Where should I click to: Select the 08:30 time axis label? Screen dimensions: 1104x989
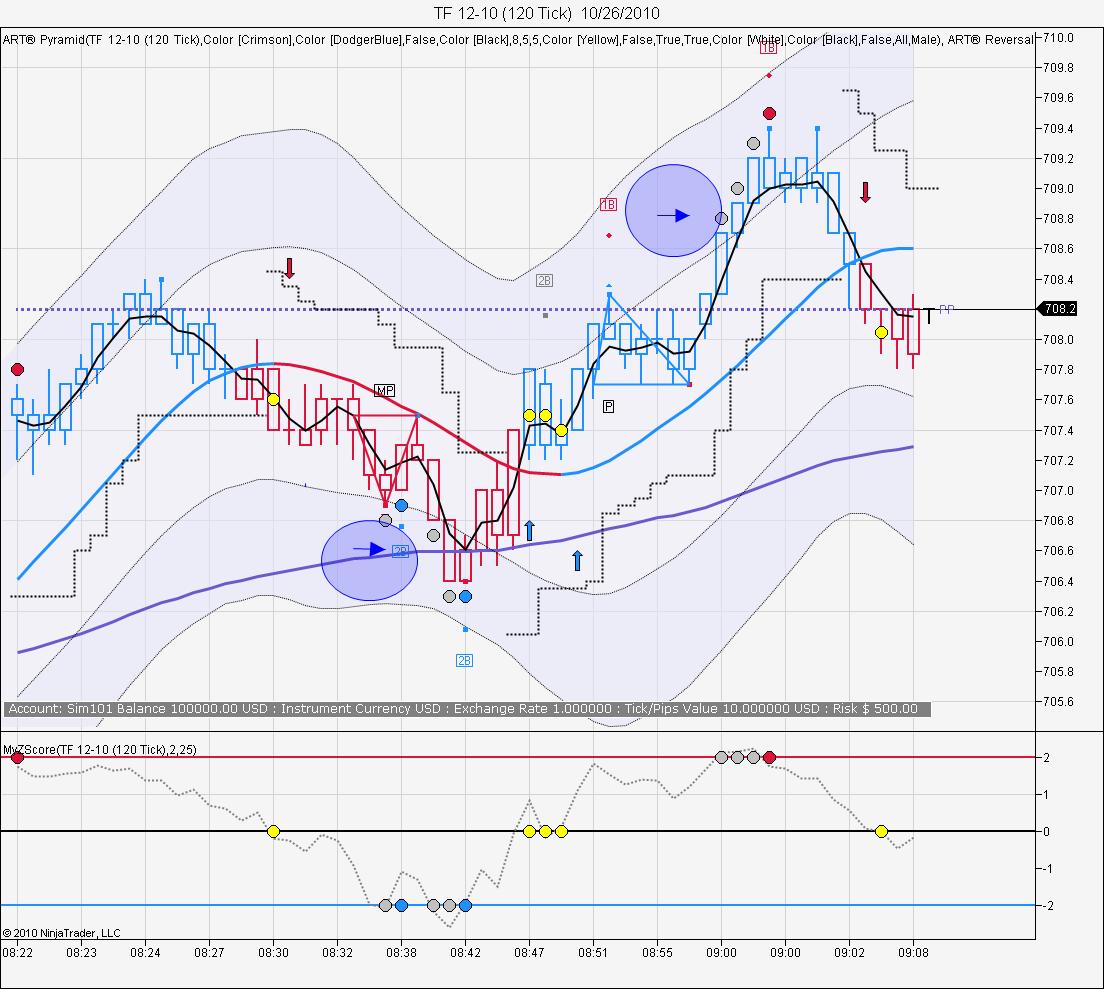(x=273, y=953)
